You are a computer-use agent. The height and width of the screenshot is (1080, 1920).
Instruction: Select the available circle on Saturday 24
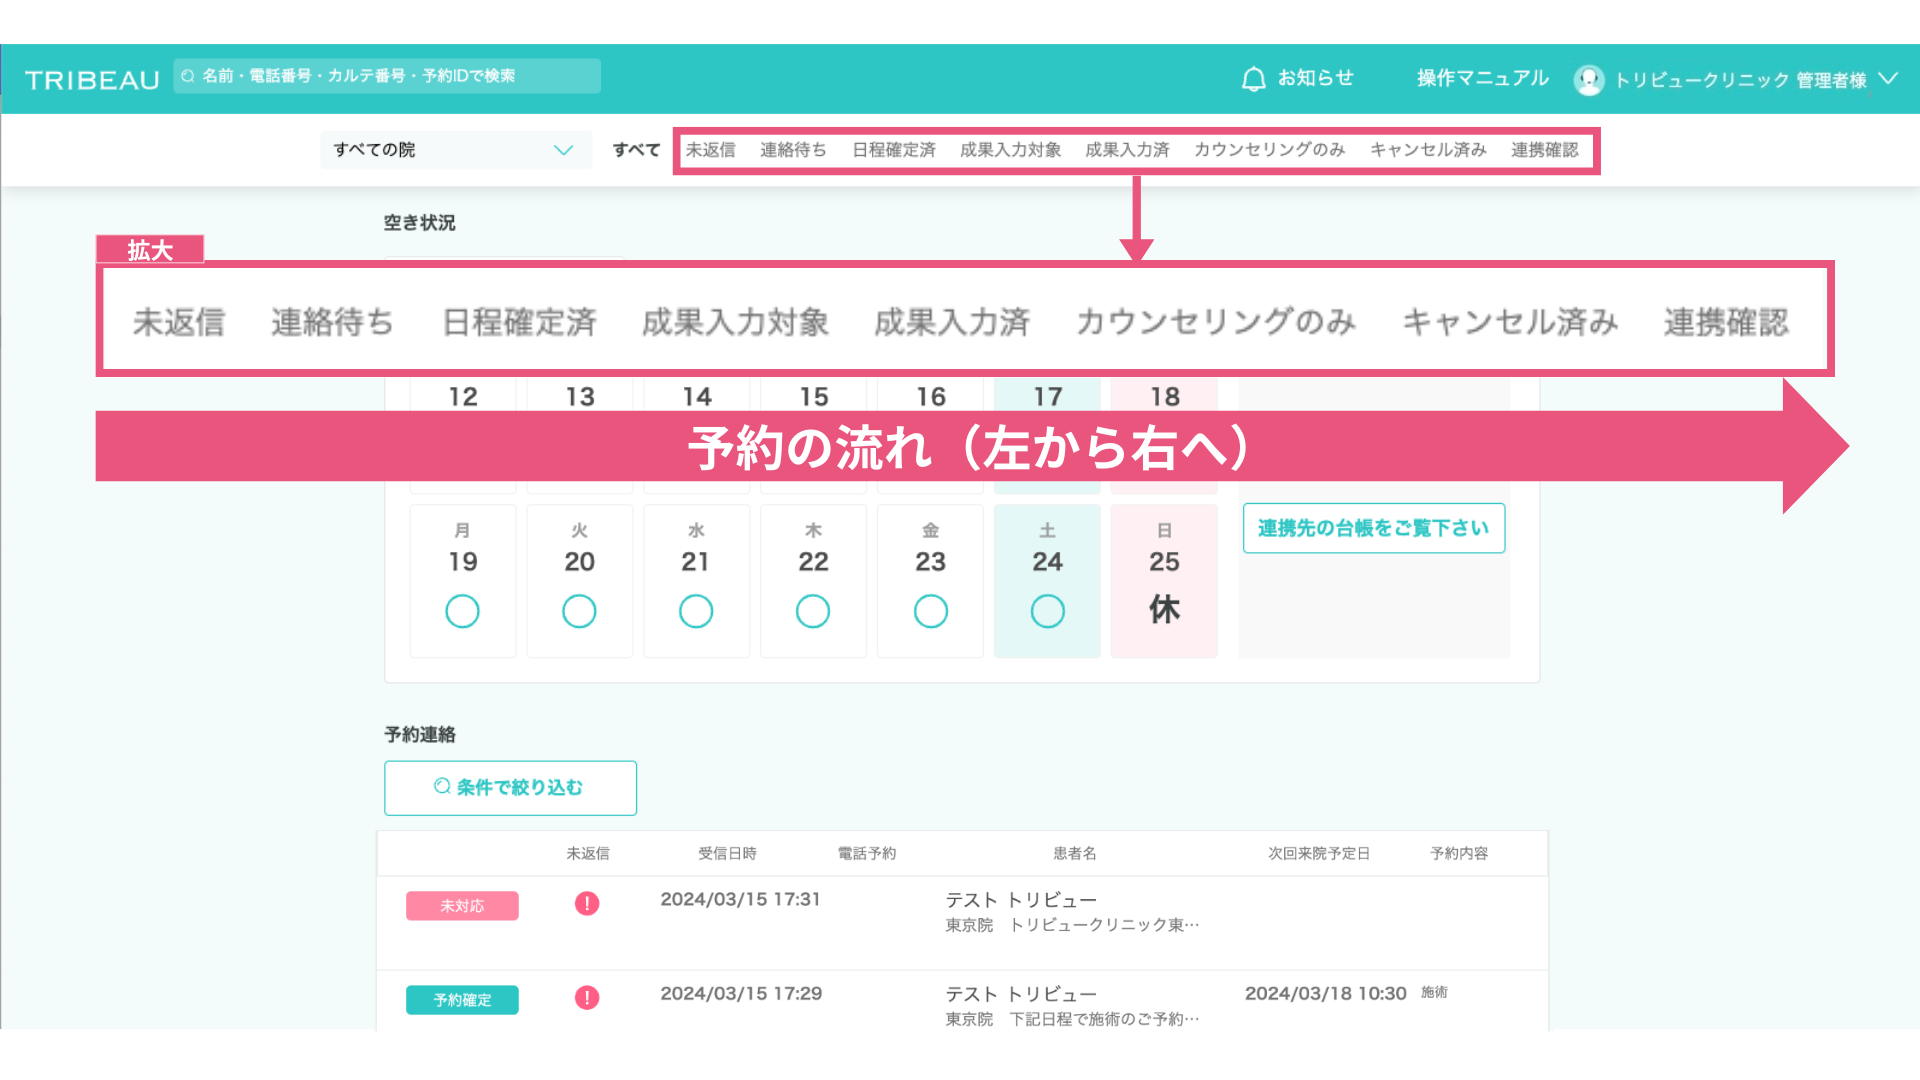(1047, 611)
